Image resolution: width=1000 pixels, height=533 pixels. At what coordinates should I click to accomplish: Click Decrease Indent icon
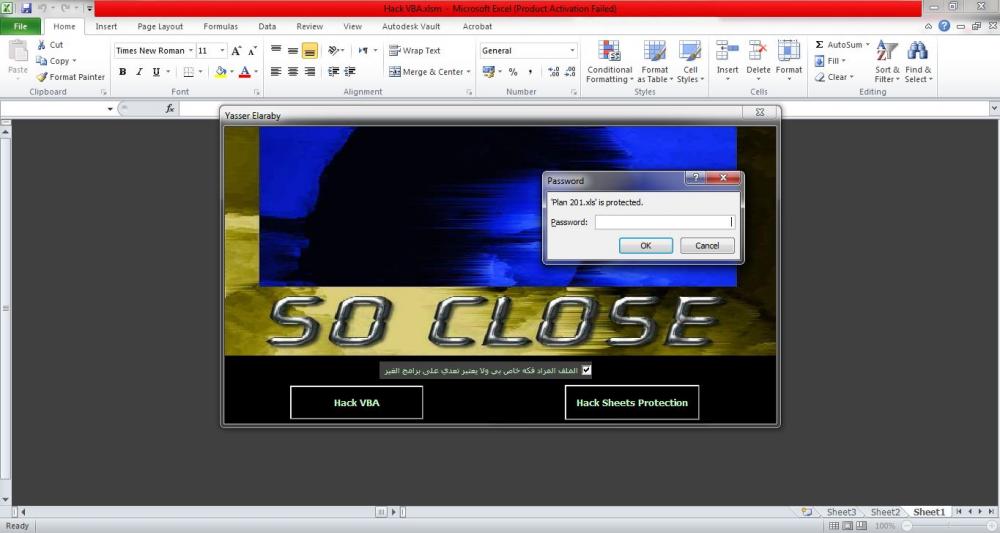pos(334,71)
